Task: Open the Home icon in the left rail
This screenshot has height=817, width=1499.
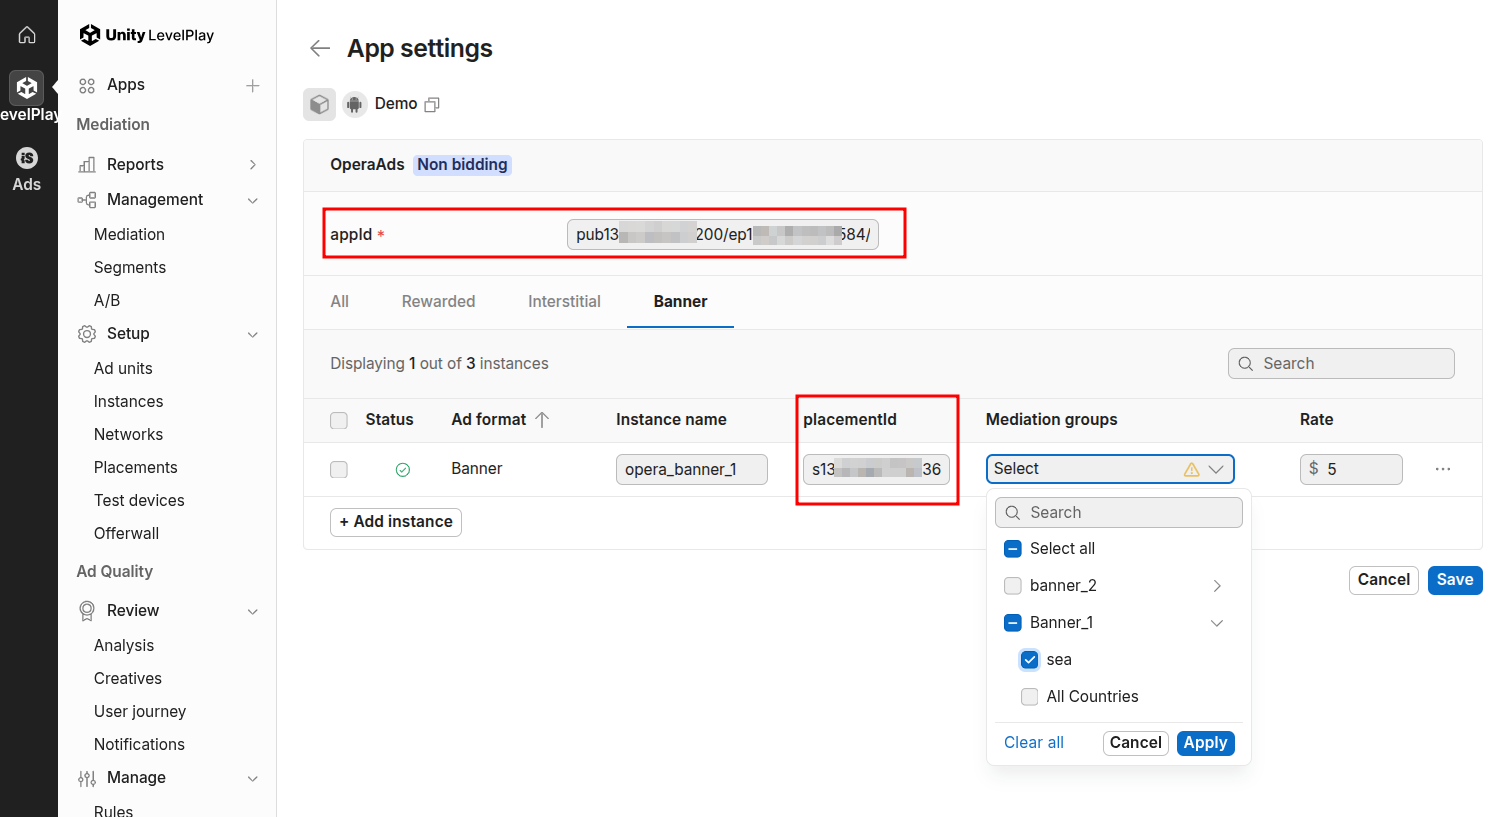Action: [27, 35]
